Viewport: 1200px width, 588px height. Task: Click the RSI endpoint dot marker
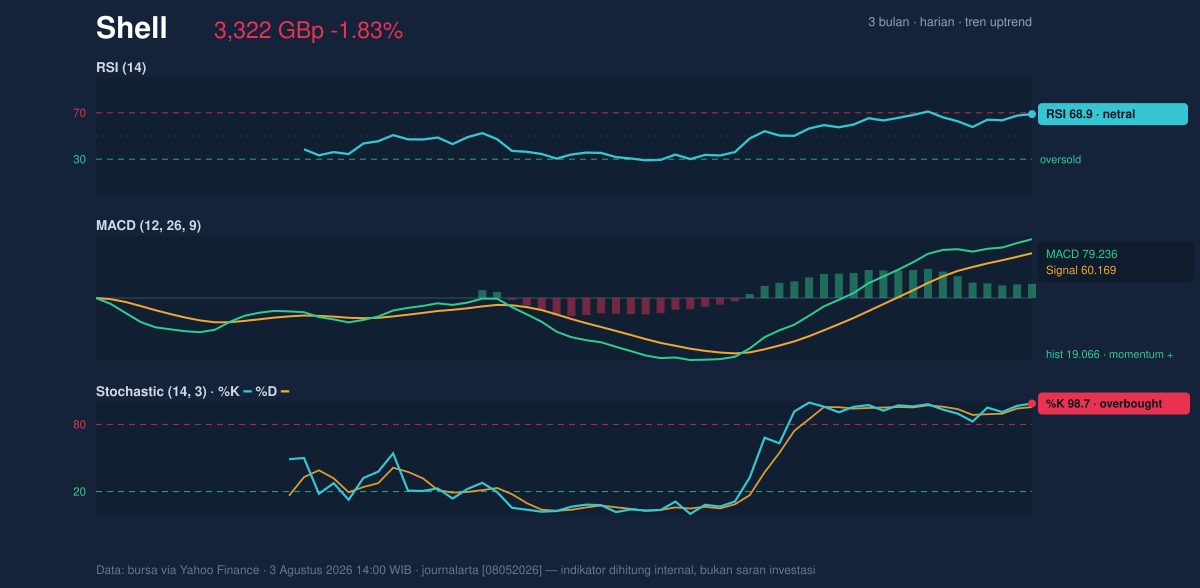point(1032,114)
